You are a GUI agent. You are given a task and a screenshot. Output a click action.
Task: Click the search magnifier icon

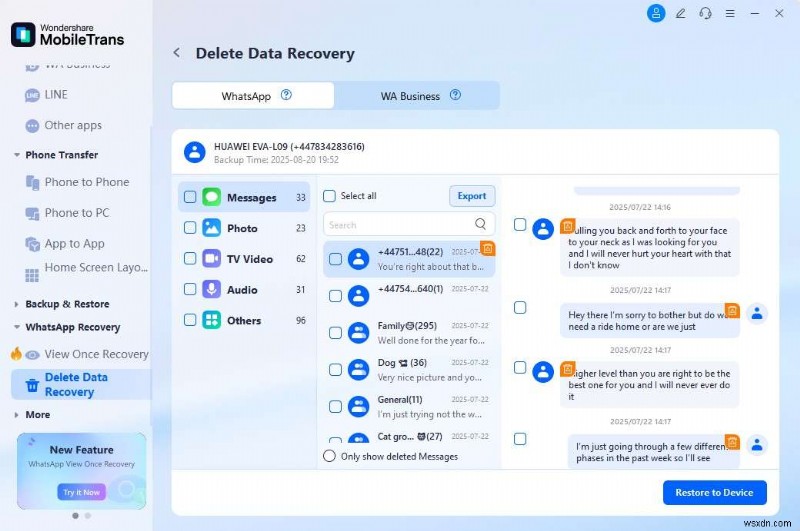tap(481, 224)
